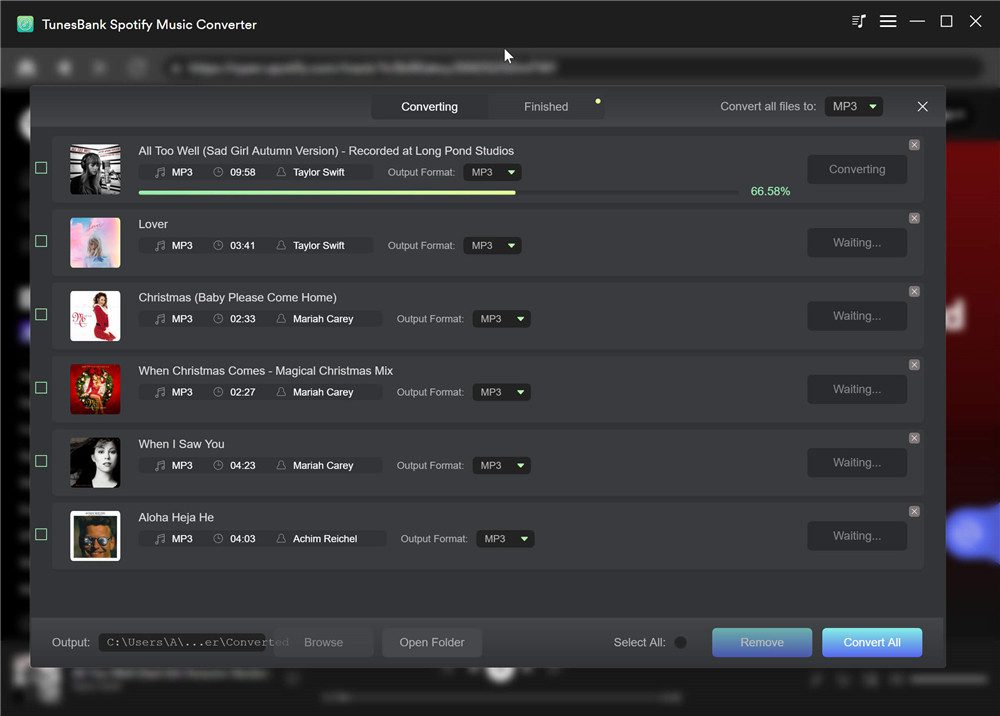Change output format for When I Saw You
Screen dimensions: 1000x716
pos(501,465)
